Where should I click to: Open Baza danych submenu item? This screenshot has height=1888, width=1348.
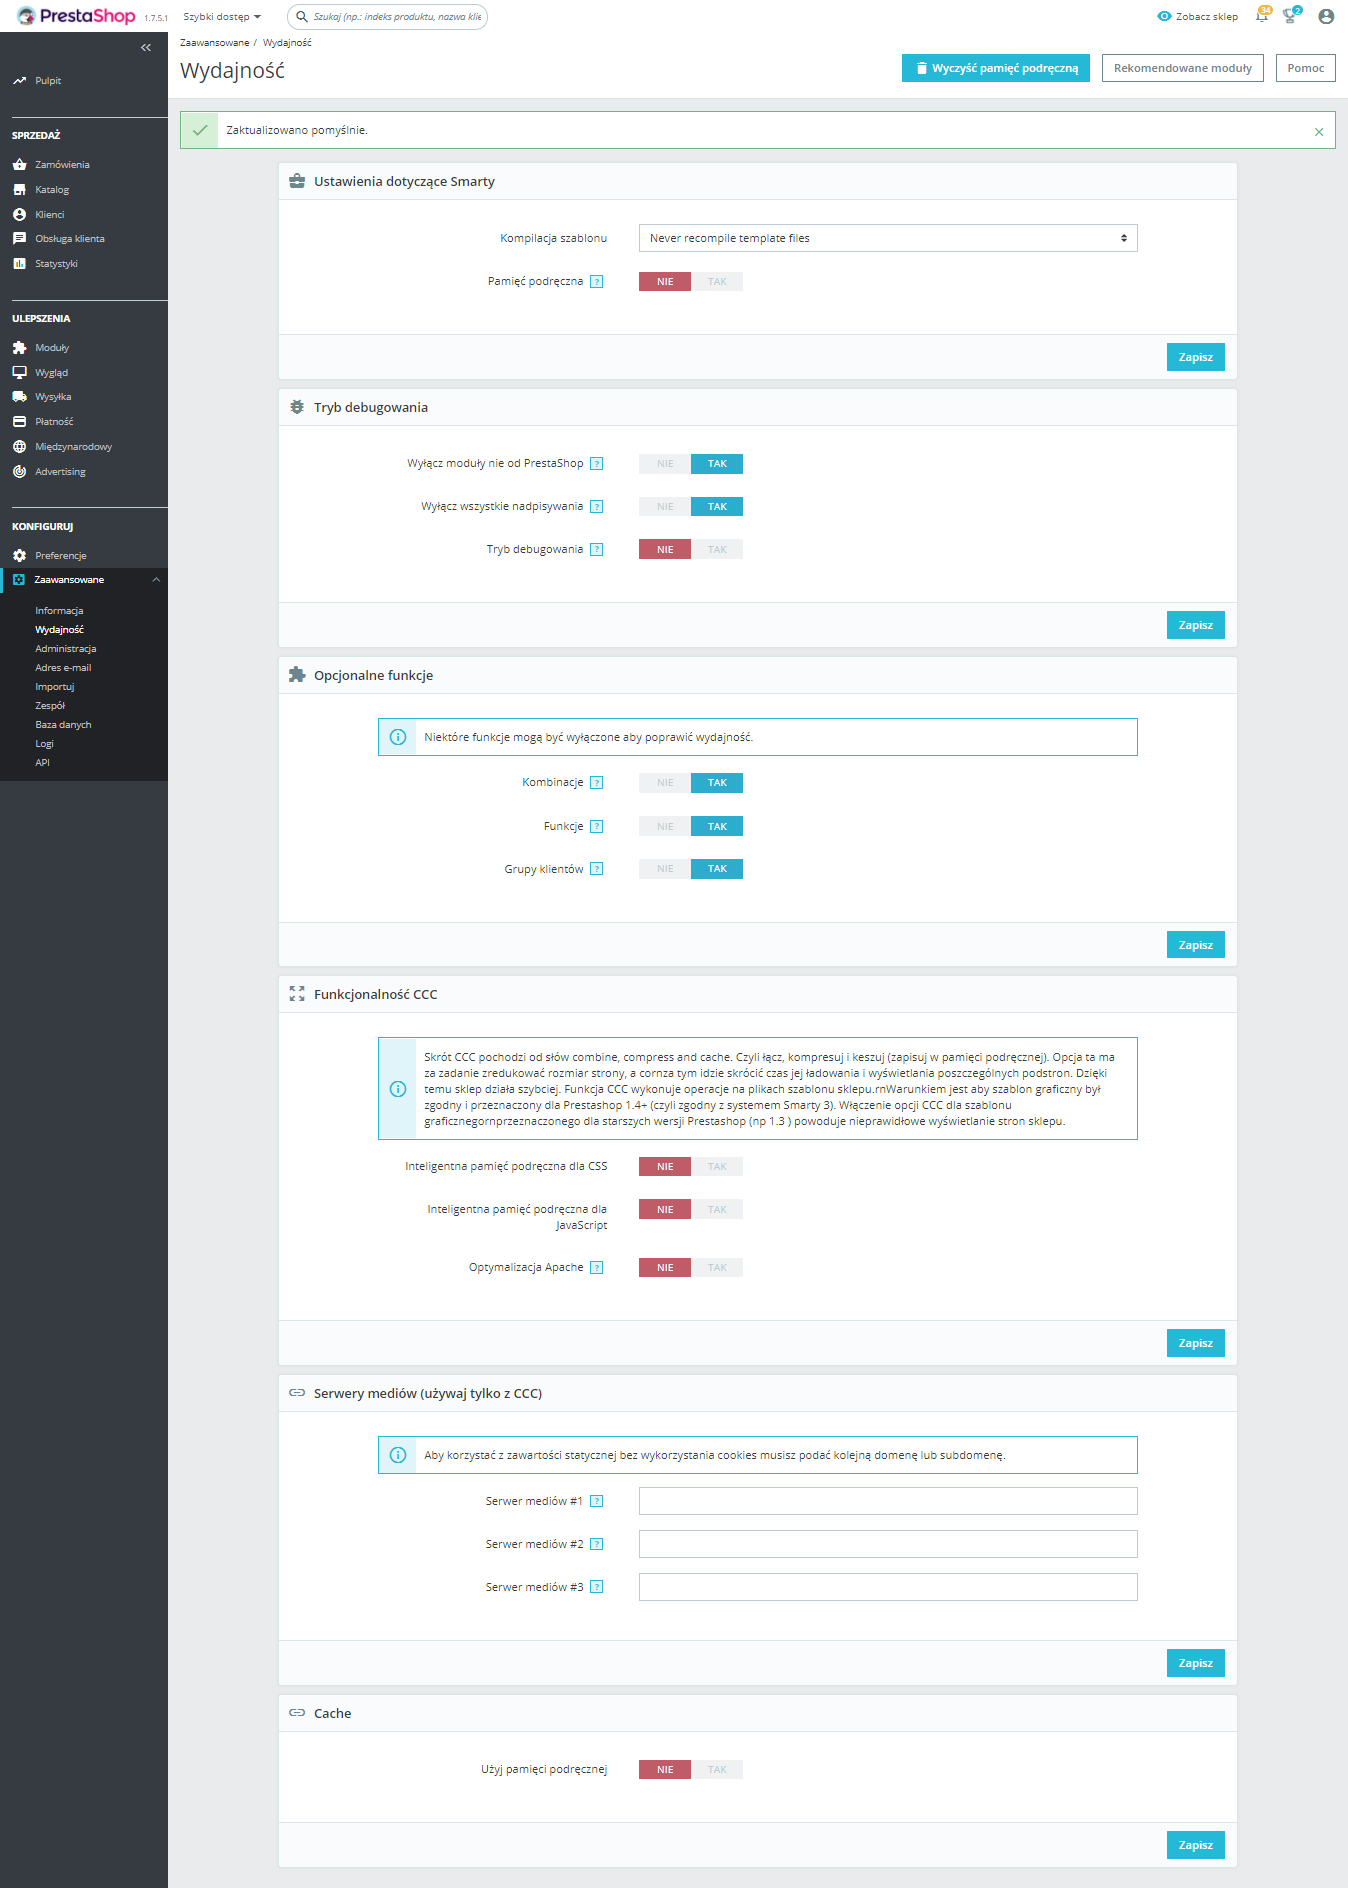pos(63,725)
